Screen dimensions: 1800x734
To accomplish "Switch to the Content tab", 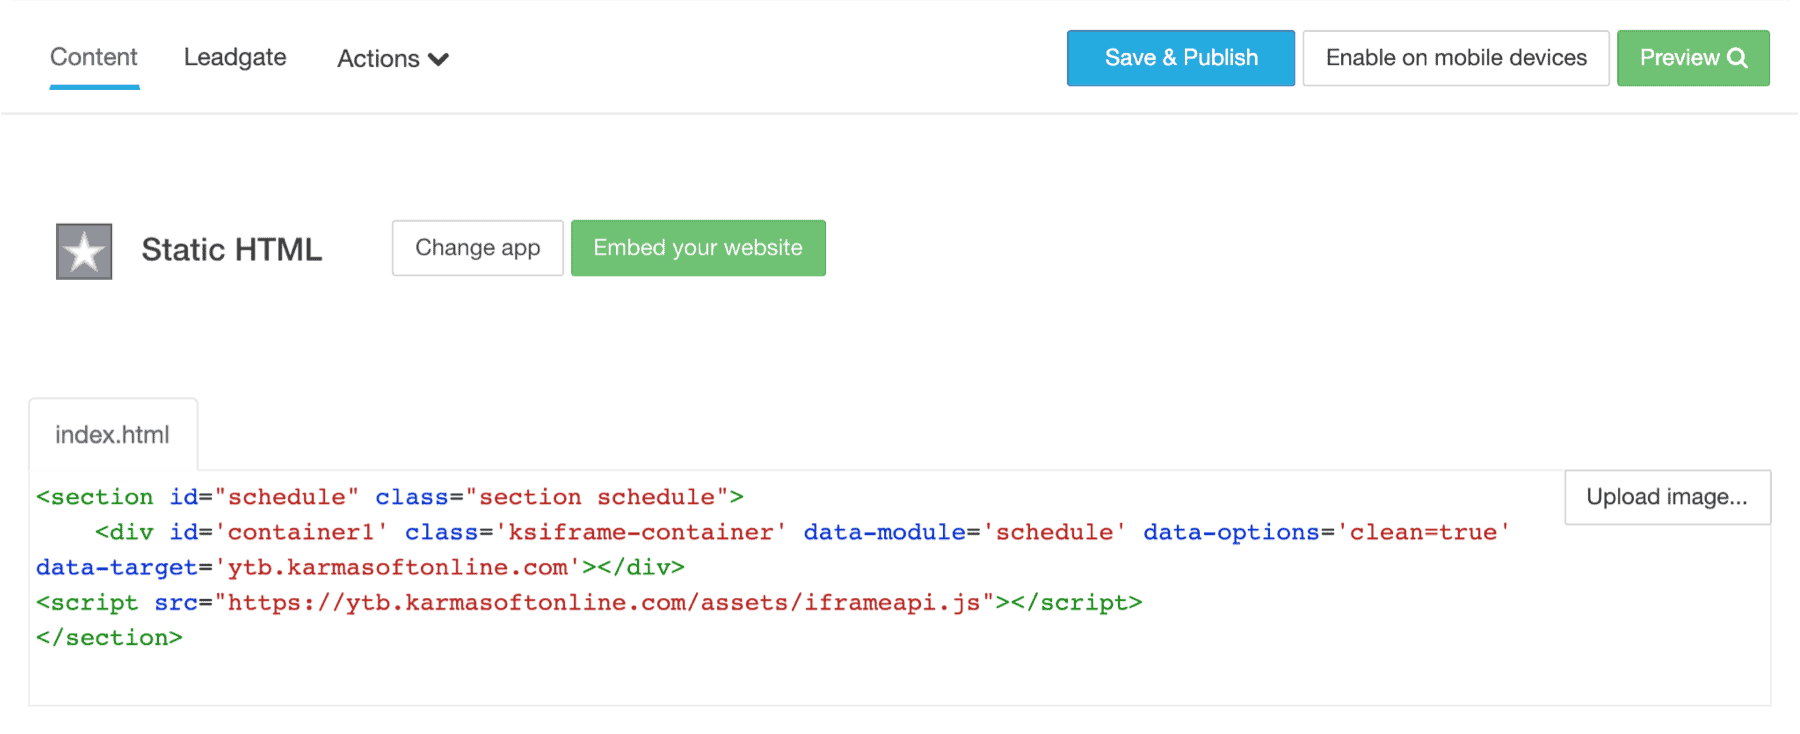I will coord(94,58).
